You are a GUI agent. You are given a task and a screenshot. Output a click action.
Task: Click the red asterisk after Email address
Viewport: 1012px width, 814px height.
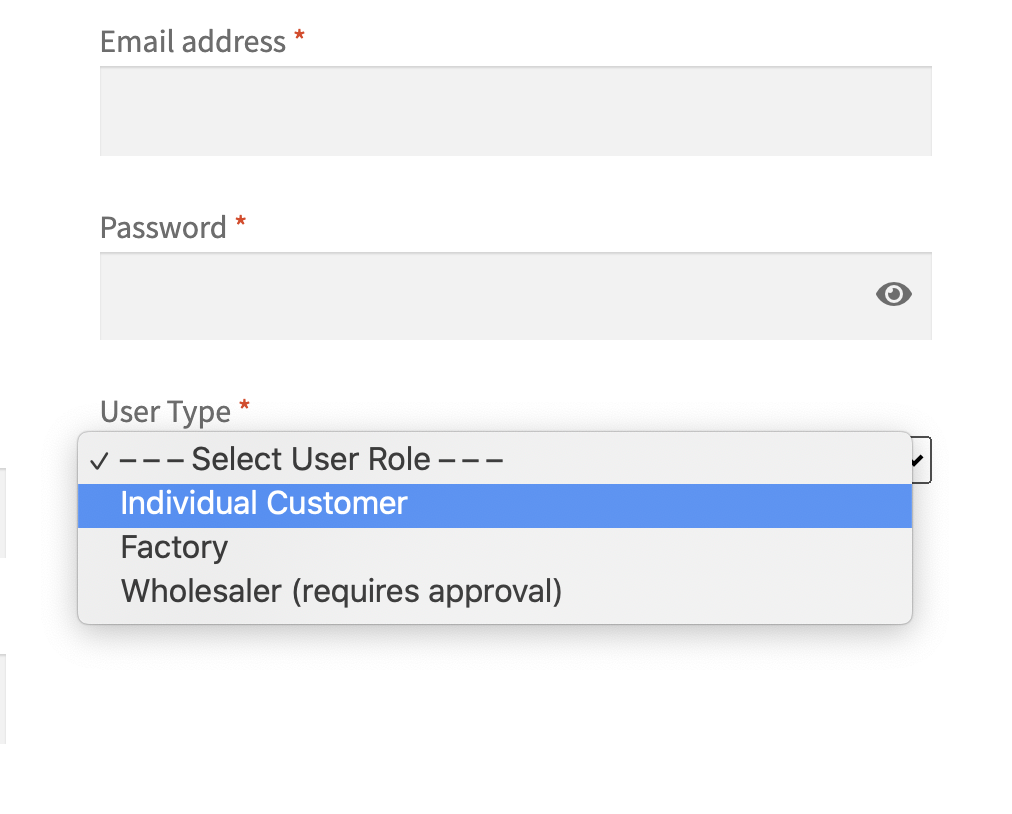tap(299, 36)
